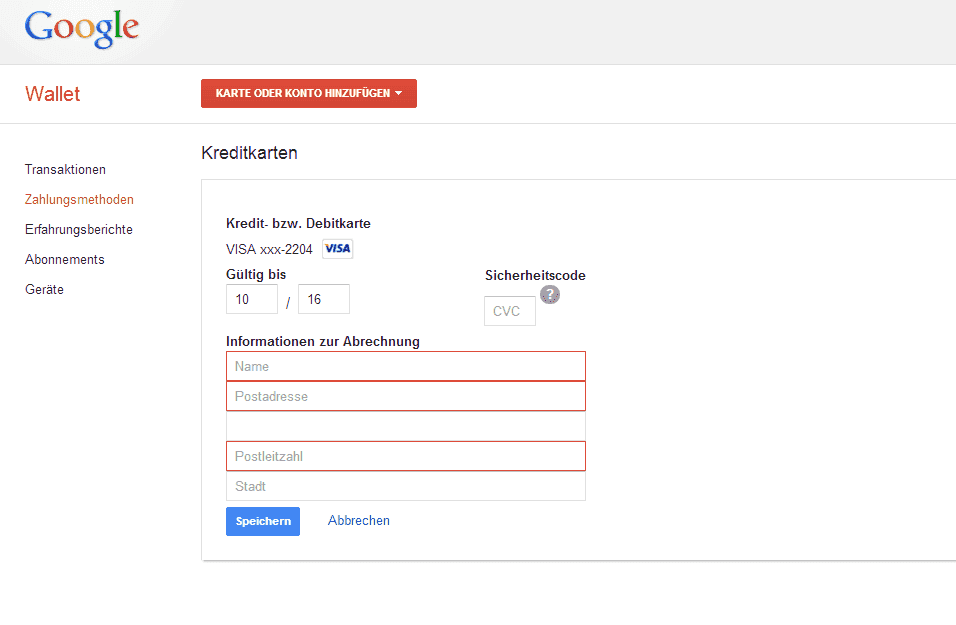Click the Wallet heading link
Viewport: 956px width, 625px height.
coord(52,94)
